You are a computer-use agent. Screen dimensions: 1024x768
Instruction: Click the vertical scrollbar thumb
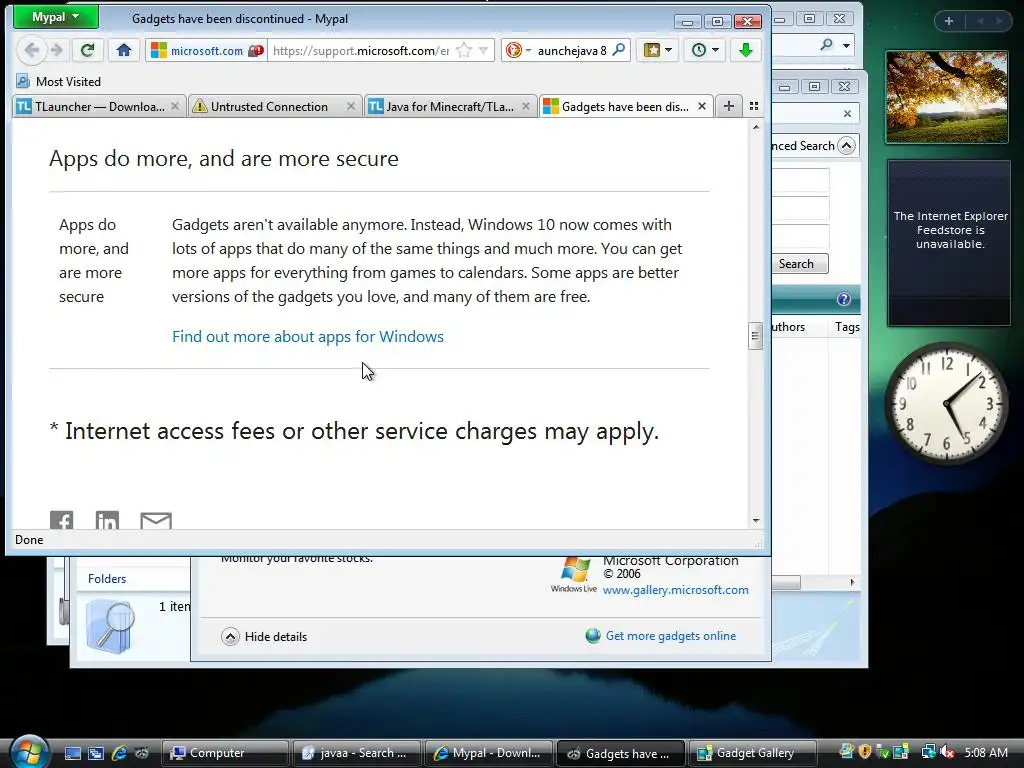pos(756,336)
